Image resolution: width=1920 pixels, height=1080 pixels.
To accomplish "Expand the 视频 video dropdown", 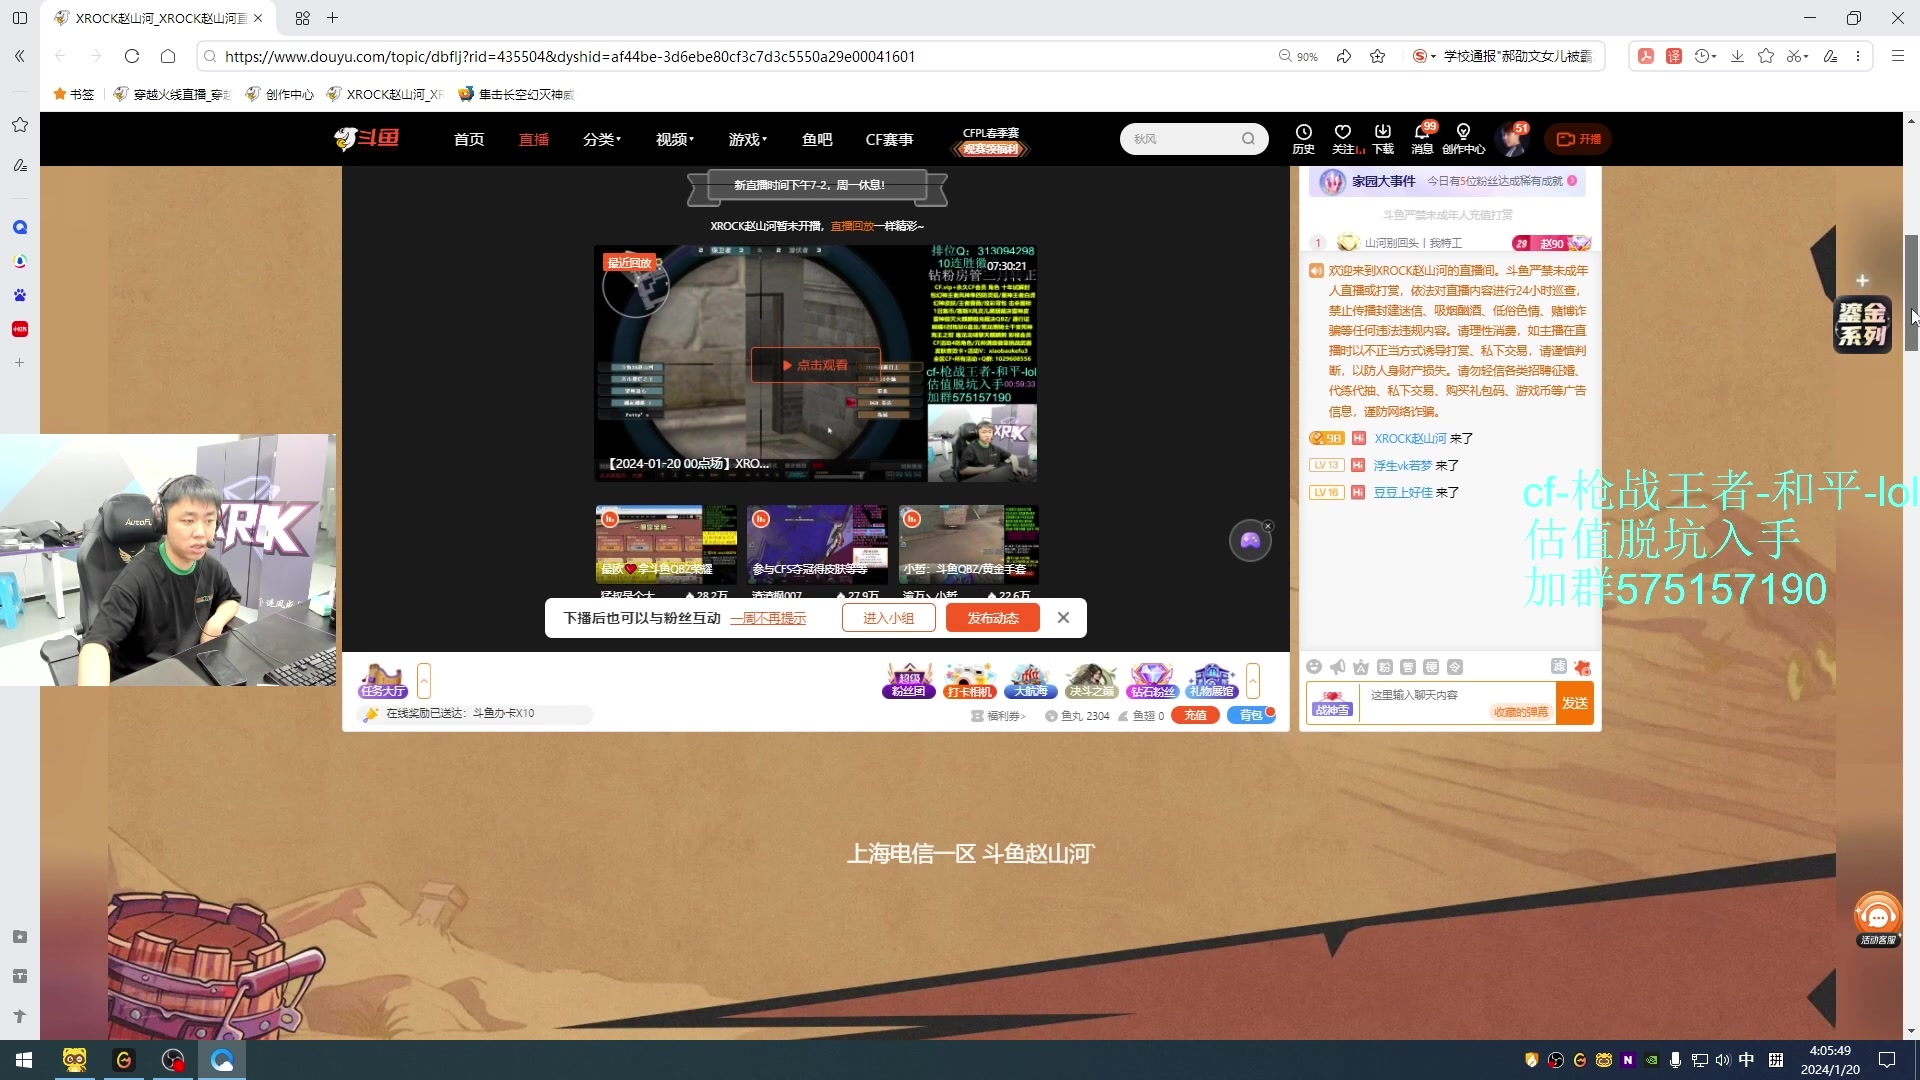I will click(675, 139).
